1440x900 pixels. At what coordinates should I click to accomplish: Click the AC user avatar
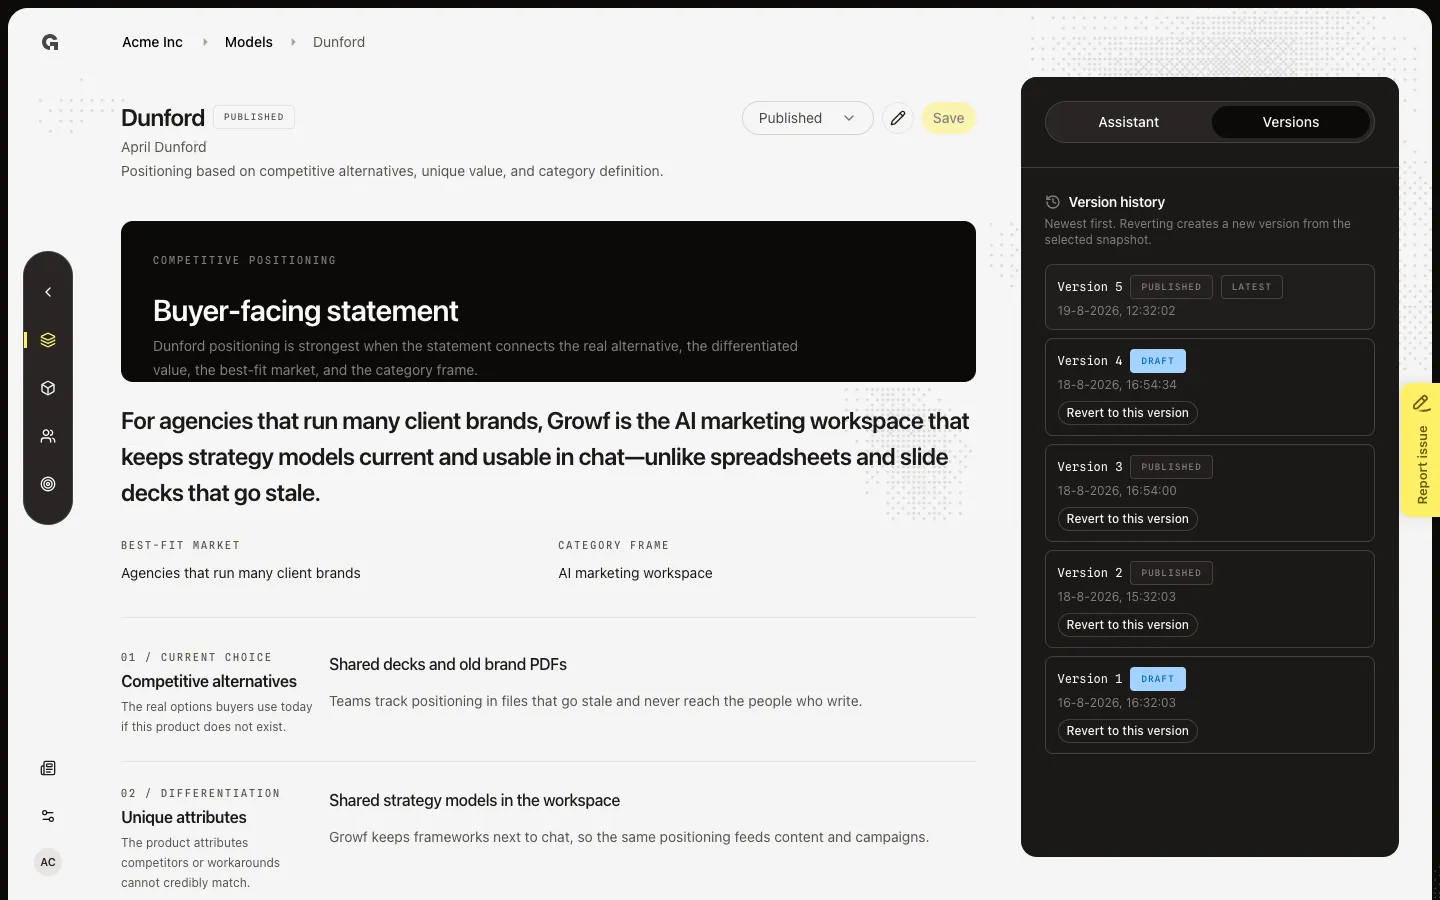point(48,862)
